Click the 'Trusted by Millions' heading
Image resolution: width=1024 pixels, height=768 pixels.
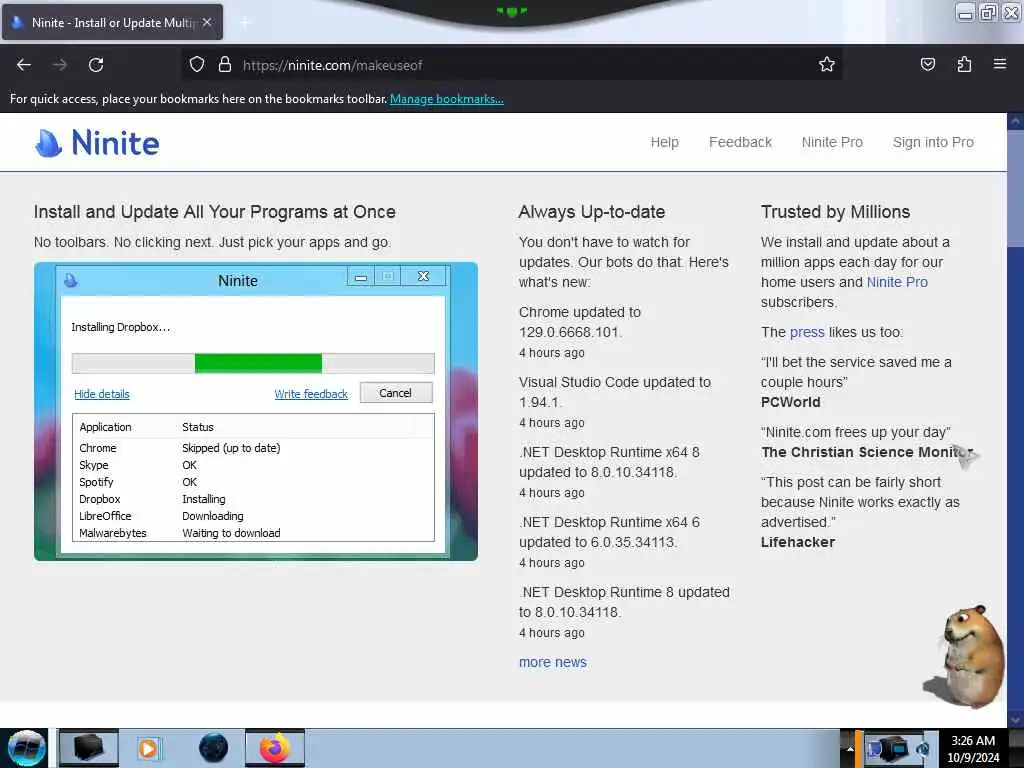(x=835, y=212)
